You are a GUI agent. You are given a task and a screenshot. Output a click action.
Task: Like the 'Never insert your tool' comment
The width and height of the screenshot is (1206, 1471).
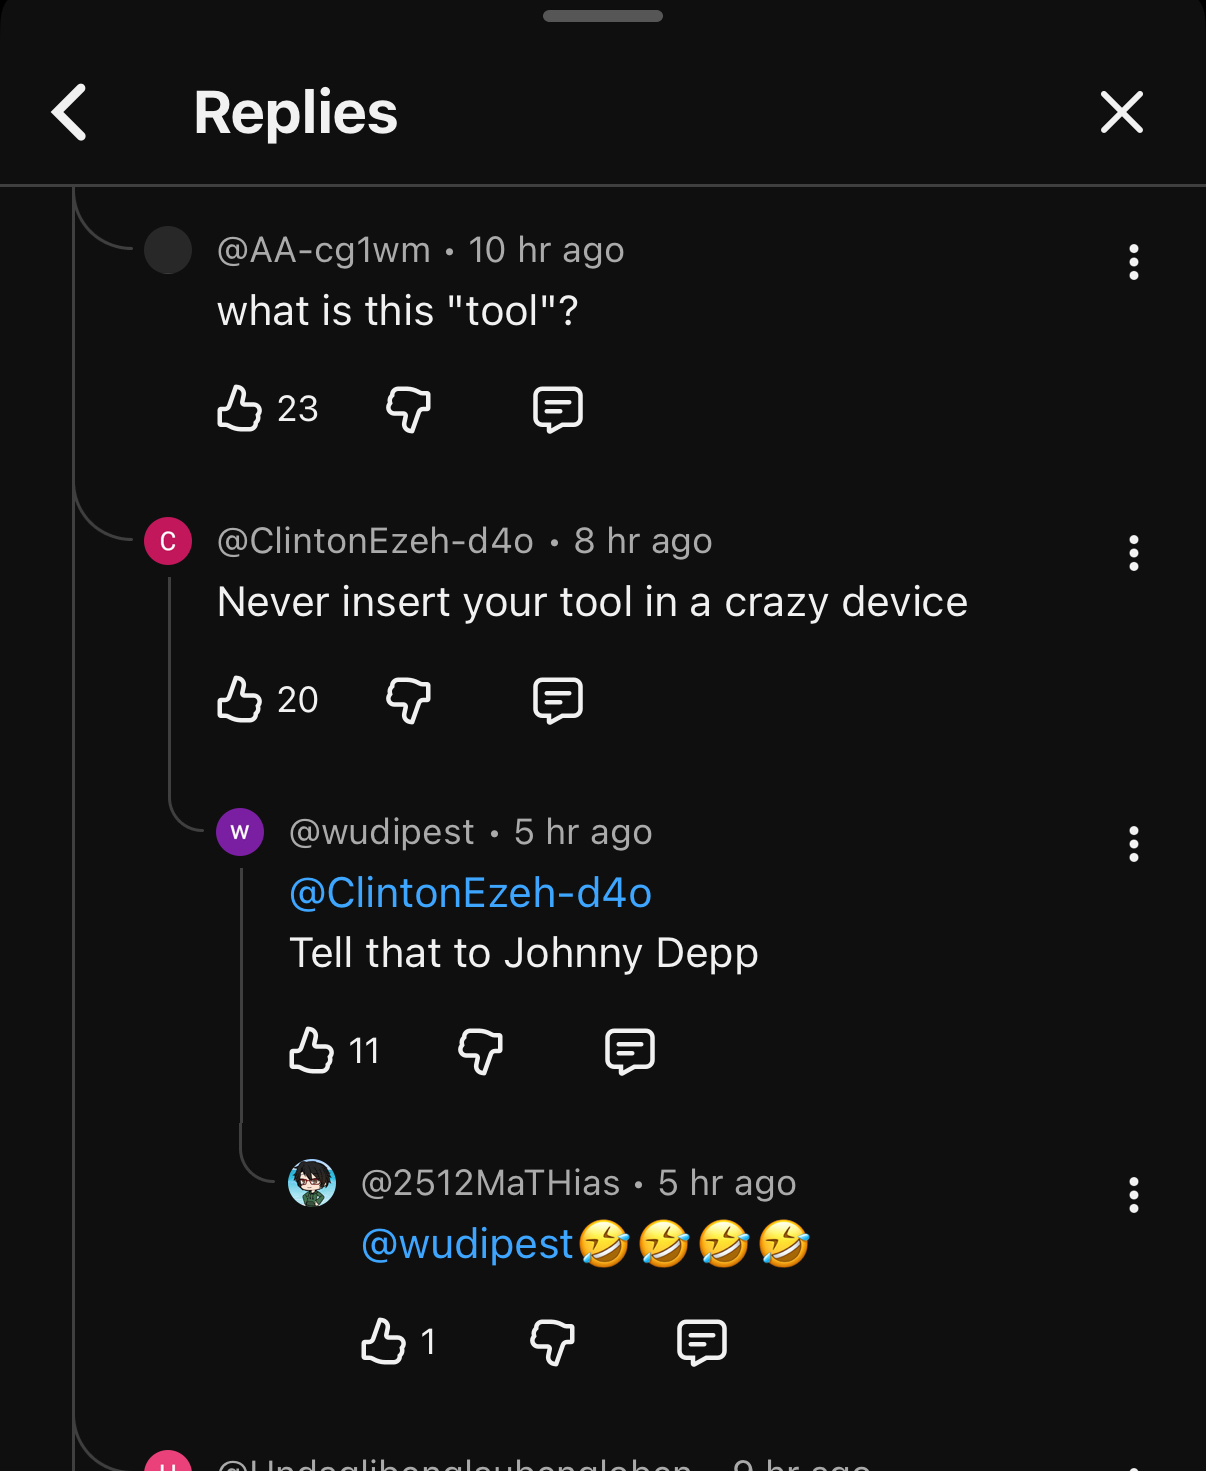[240, 699]
